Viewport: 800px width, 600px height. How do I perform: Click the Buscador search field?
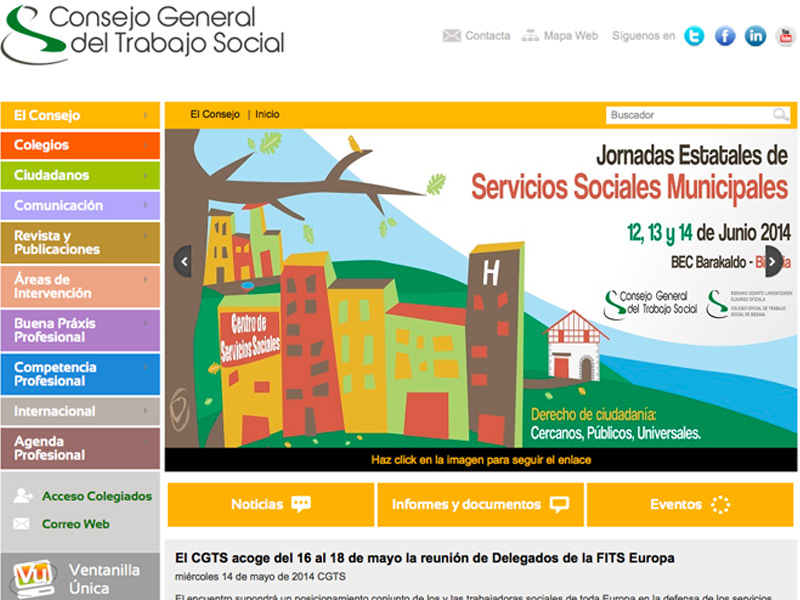coord(688,115)
